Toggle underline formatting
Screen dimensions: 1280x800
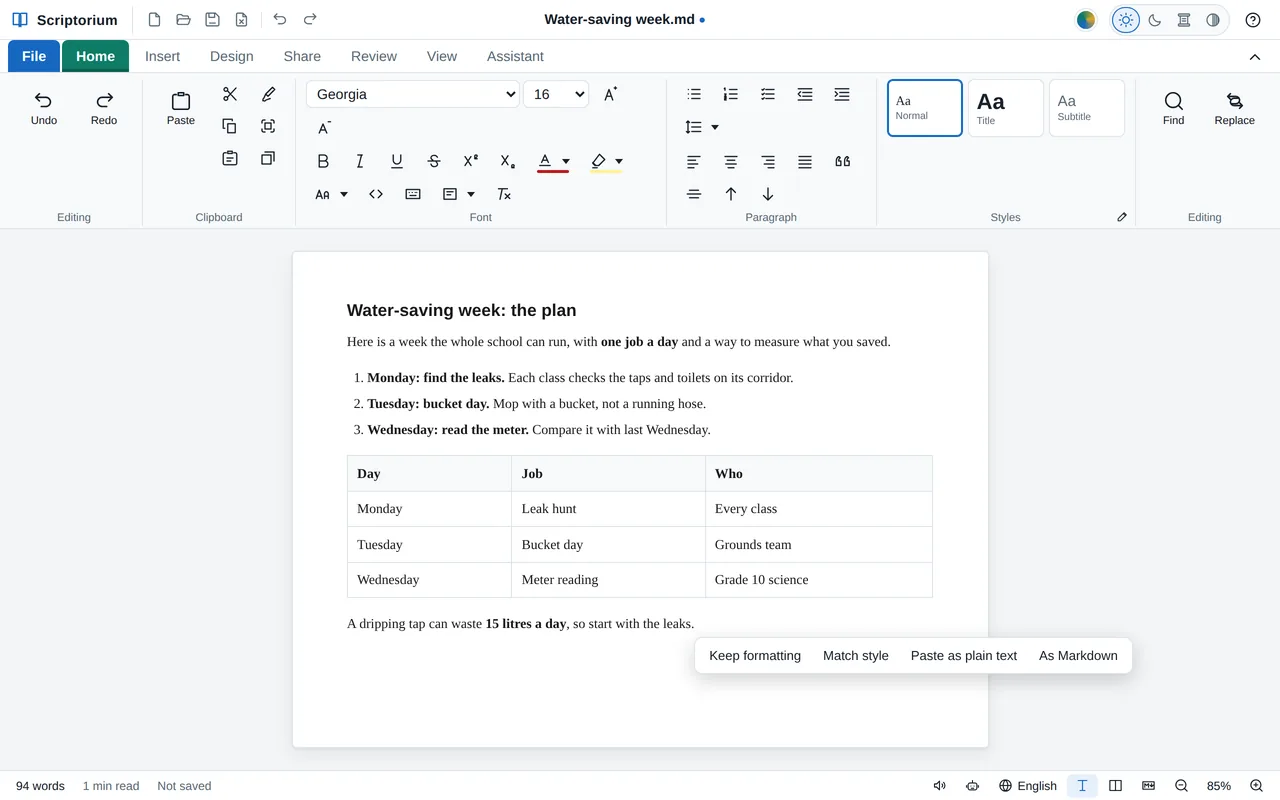point(397,161)
